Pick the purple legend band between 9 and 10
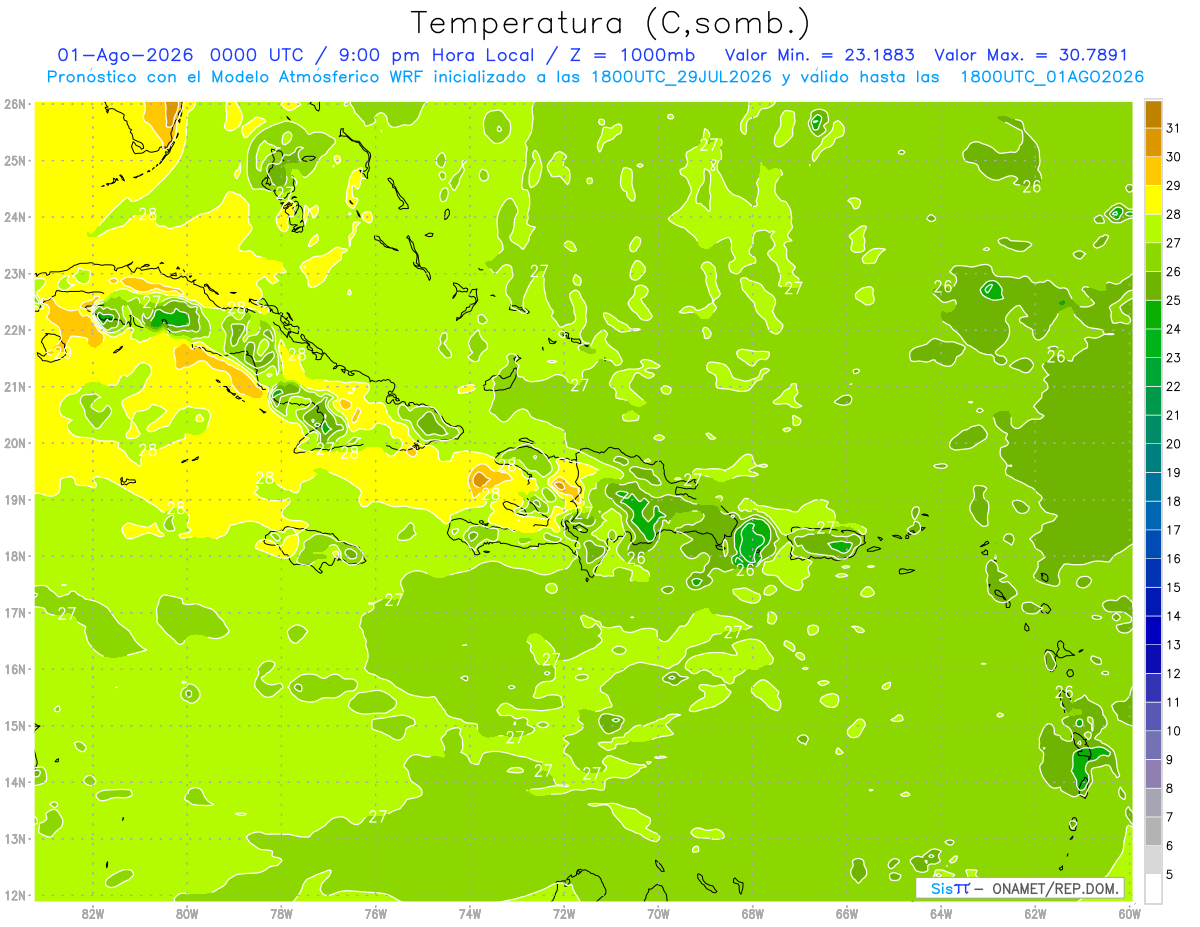This screenshot has width=1200, height=927. [1153, 745]
